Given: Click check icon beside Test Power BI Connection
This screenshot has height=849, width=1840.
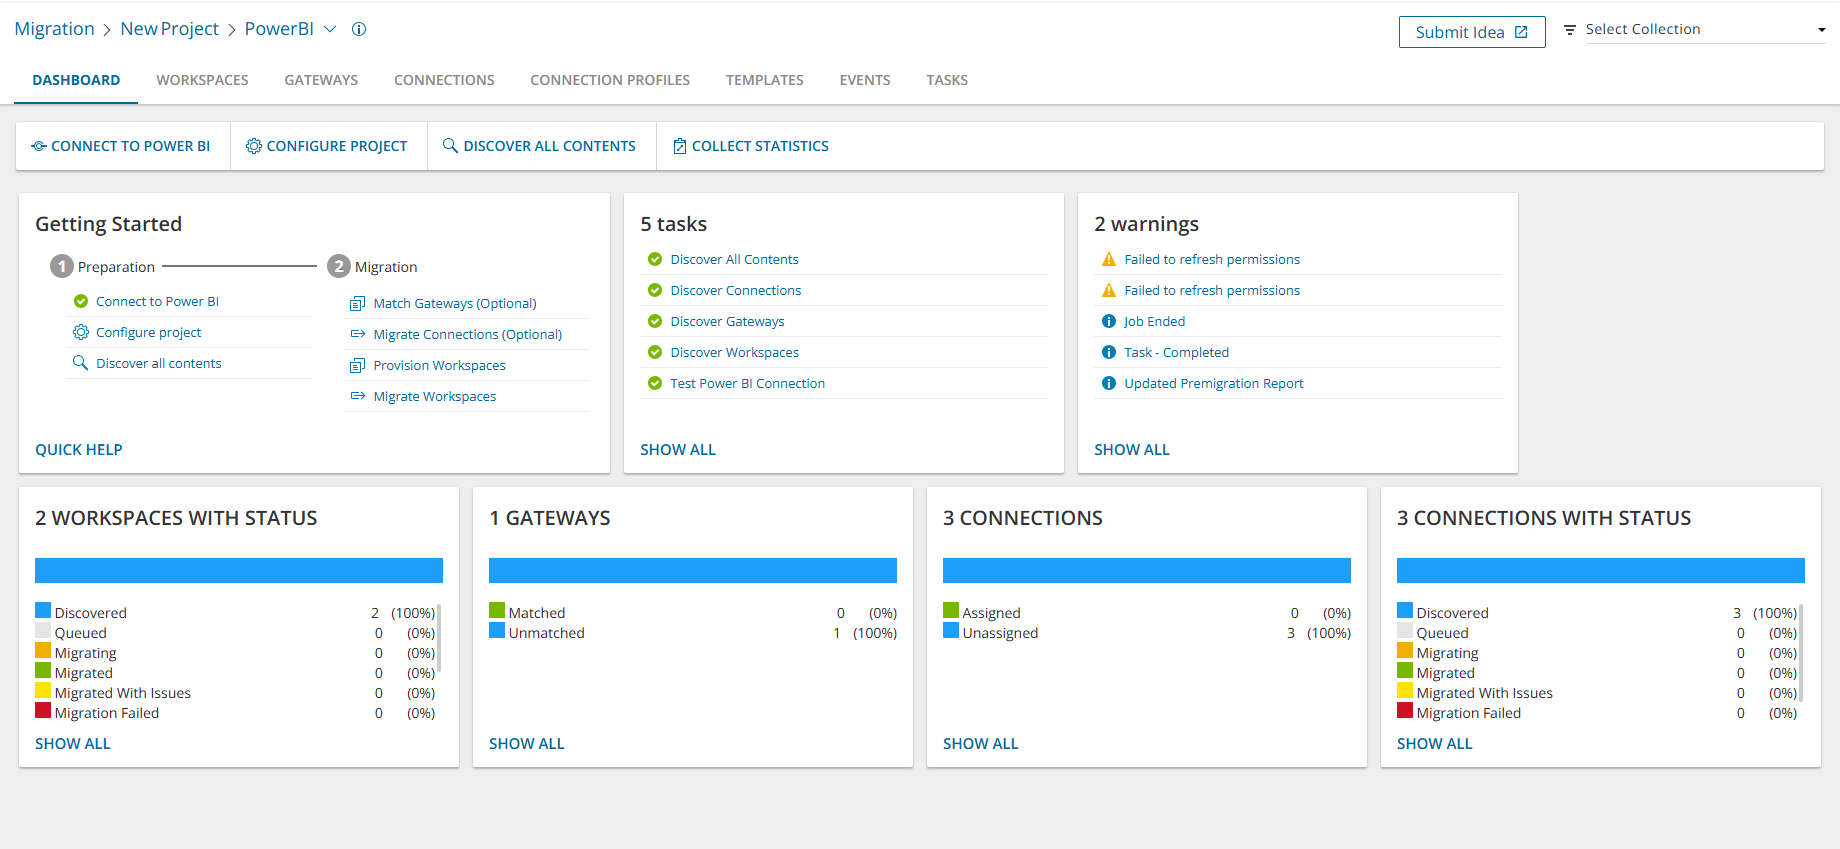Looking at the screenshot, I should (655, 383).
